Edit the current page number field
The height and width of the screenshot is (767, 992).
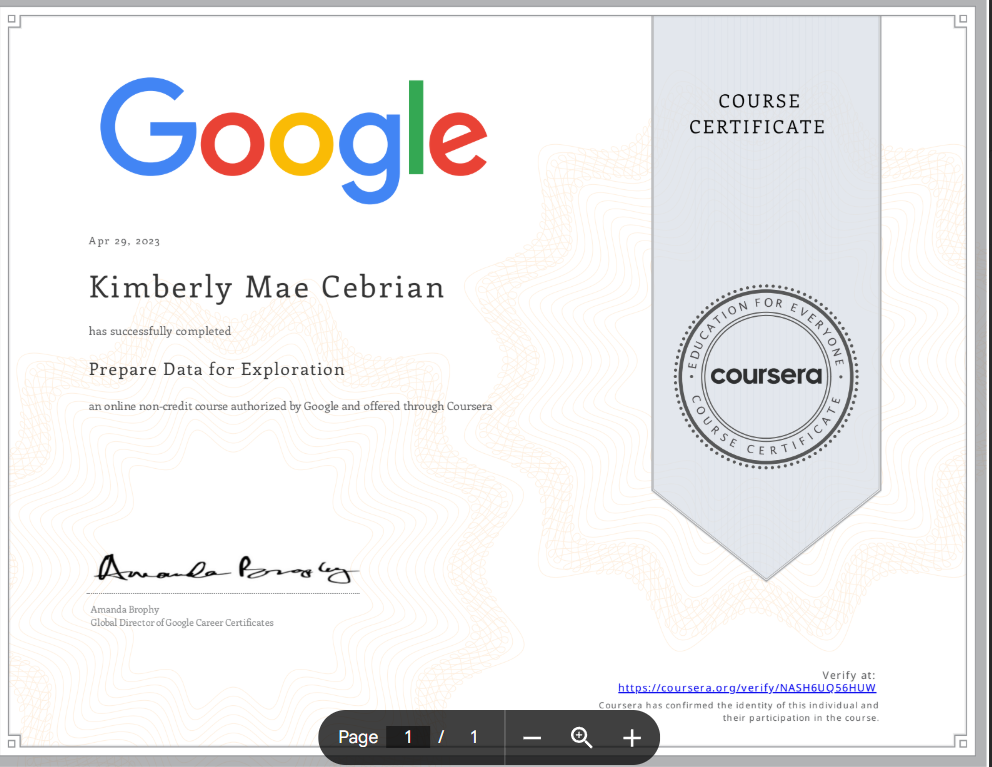(x=408, y=737)
